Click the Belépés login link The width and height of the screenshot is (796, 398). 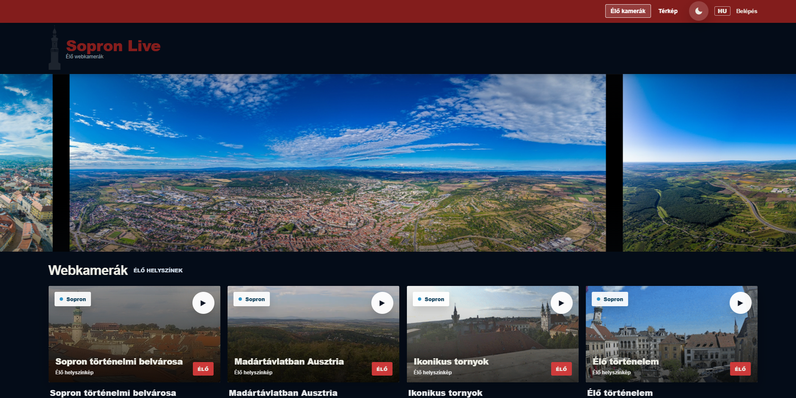click(x=746, y=11)
